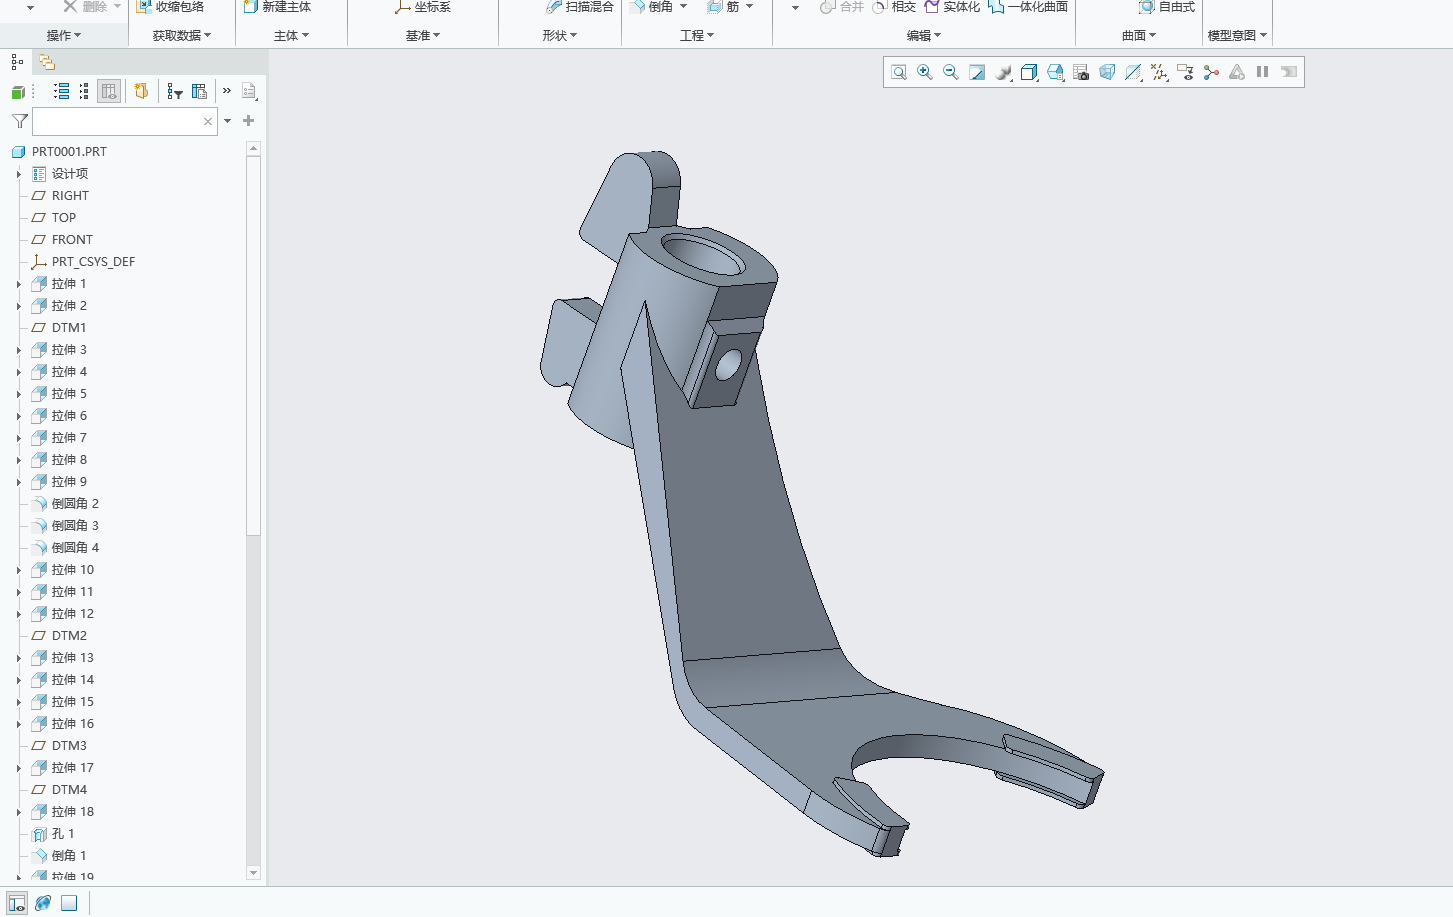Viewport: 1453px width, 917px height.
Task: Toggle full screen status bar icon
Action: [x=69, y=903]
